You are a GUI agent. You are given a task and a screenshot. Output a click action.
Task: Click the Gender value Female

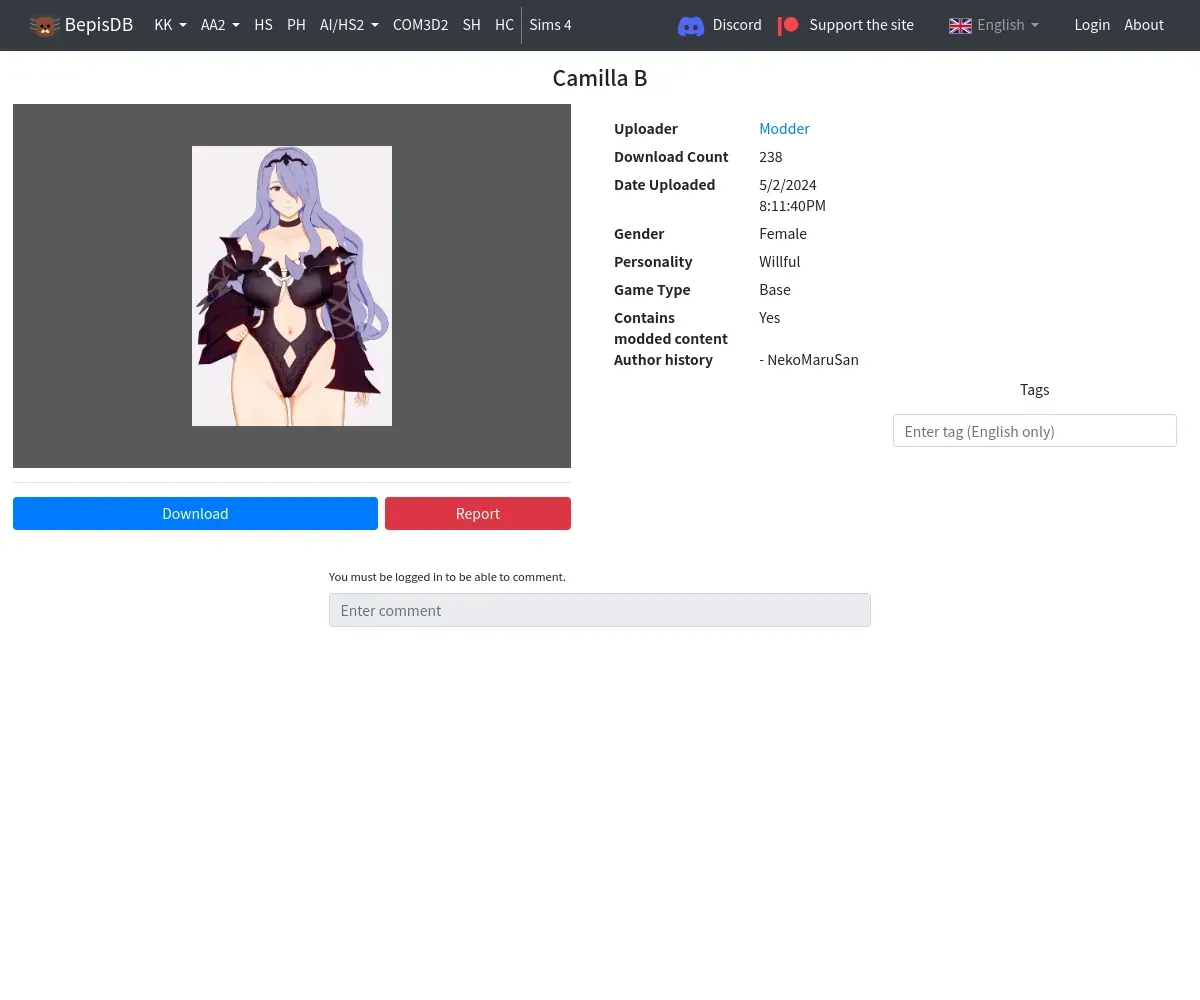[x=783, y=233]
